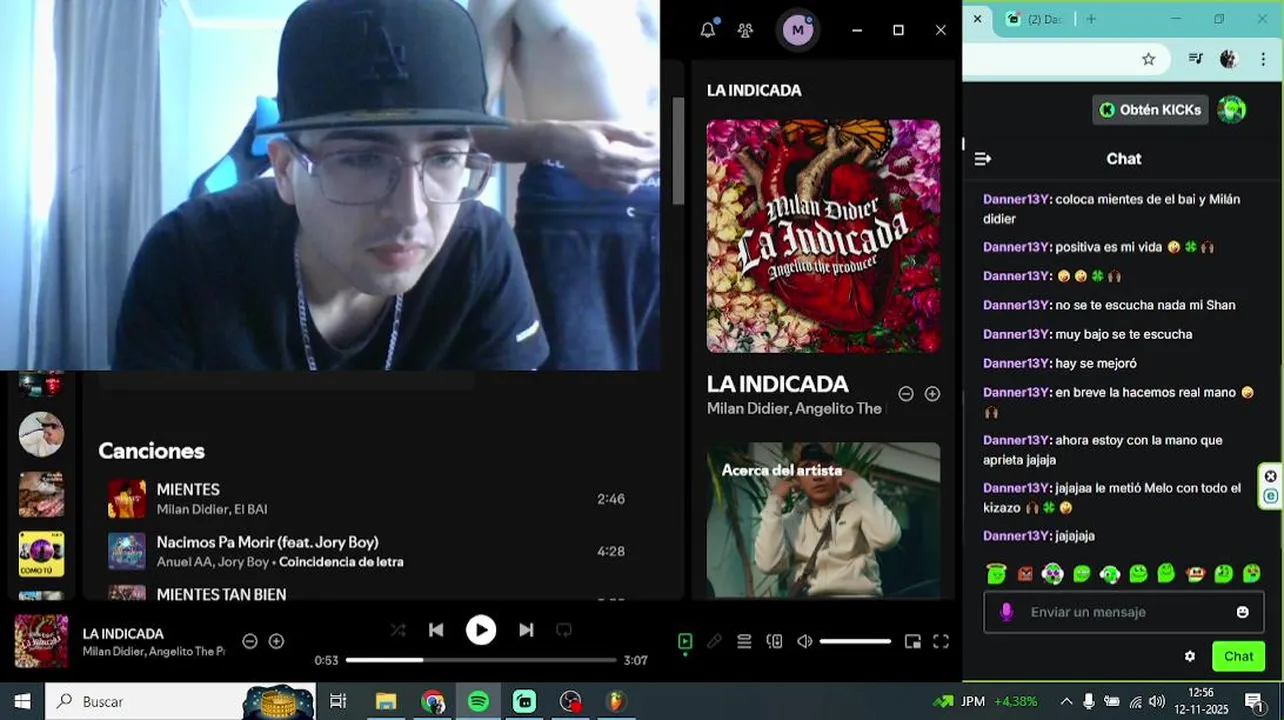This screenshot has height=720, width=1284.
Task: Enter Spotify full screen mode
Action: tap(941, 641)
